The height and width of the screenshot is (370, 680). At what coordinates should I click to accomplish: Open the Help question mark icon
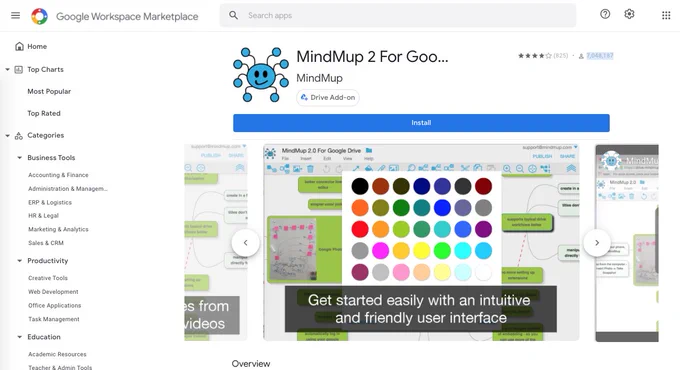click(x=605, y=14)
